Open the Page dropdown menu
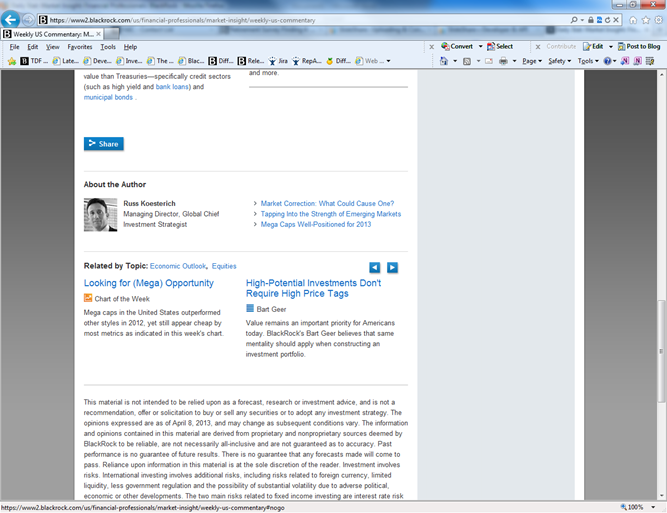The width and height of the screenshot is (667, 513). click(x=532, y=61)
